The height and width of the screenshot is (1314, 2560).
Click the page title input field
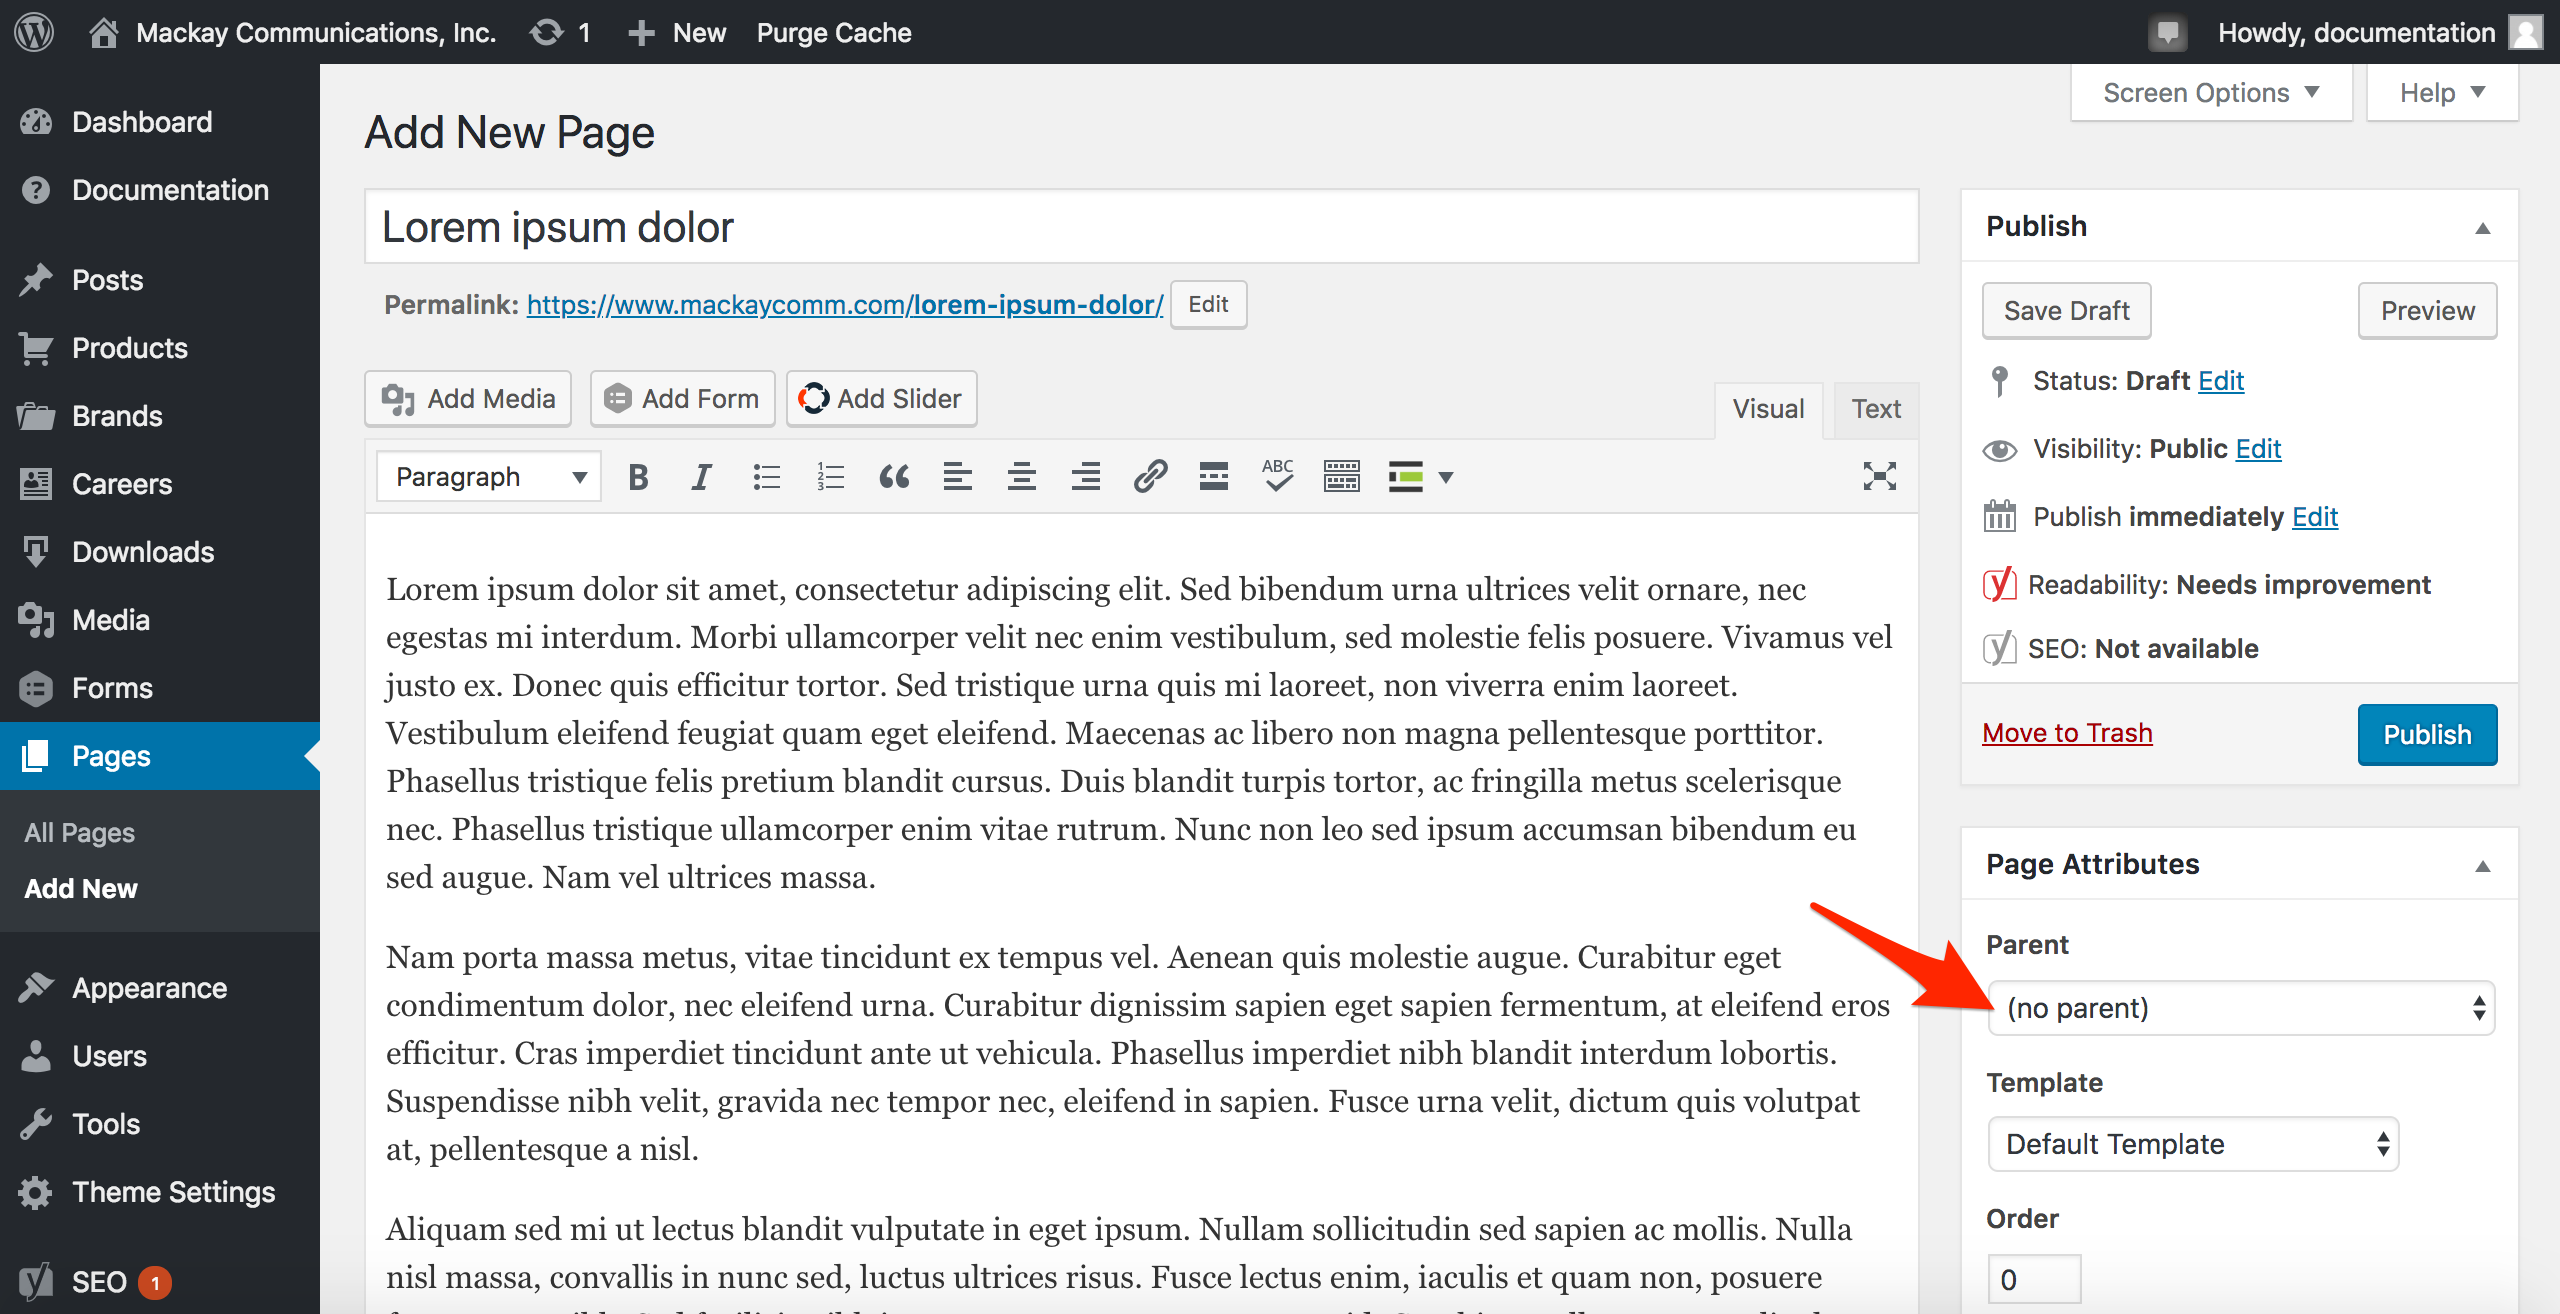(x=1142, y=227)
